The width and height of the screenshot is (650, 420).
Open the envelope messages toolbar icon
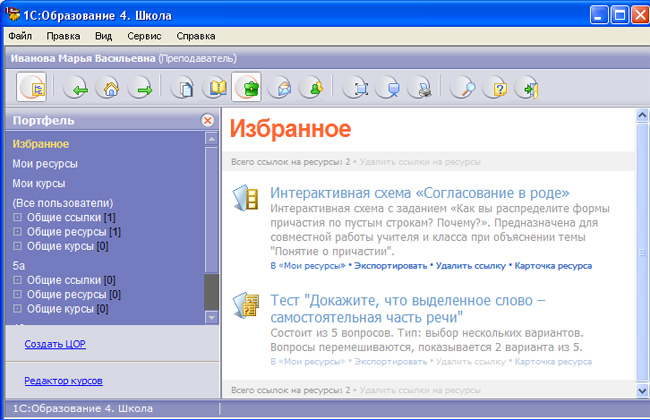point(281,88)
